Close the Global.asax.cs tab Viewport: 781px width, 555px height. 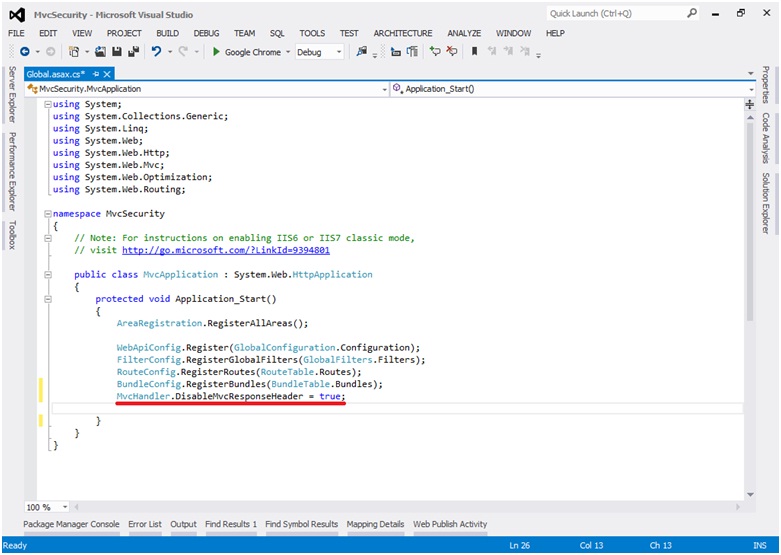point(107,74)
